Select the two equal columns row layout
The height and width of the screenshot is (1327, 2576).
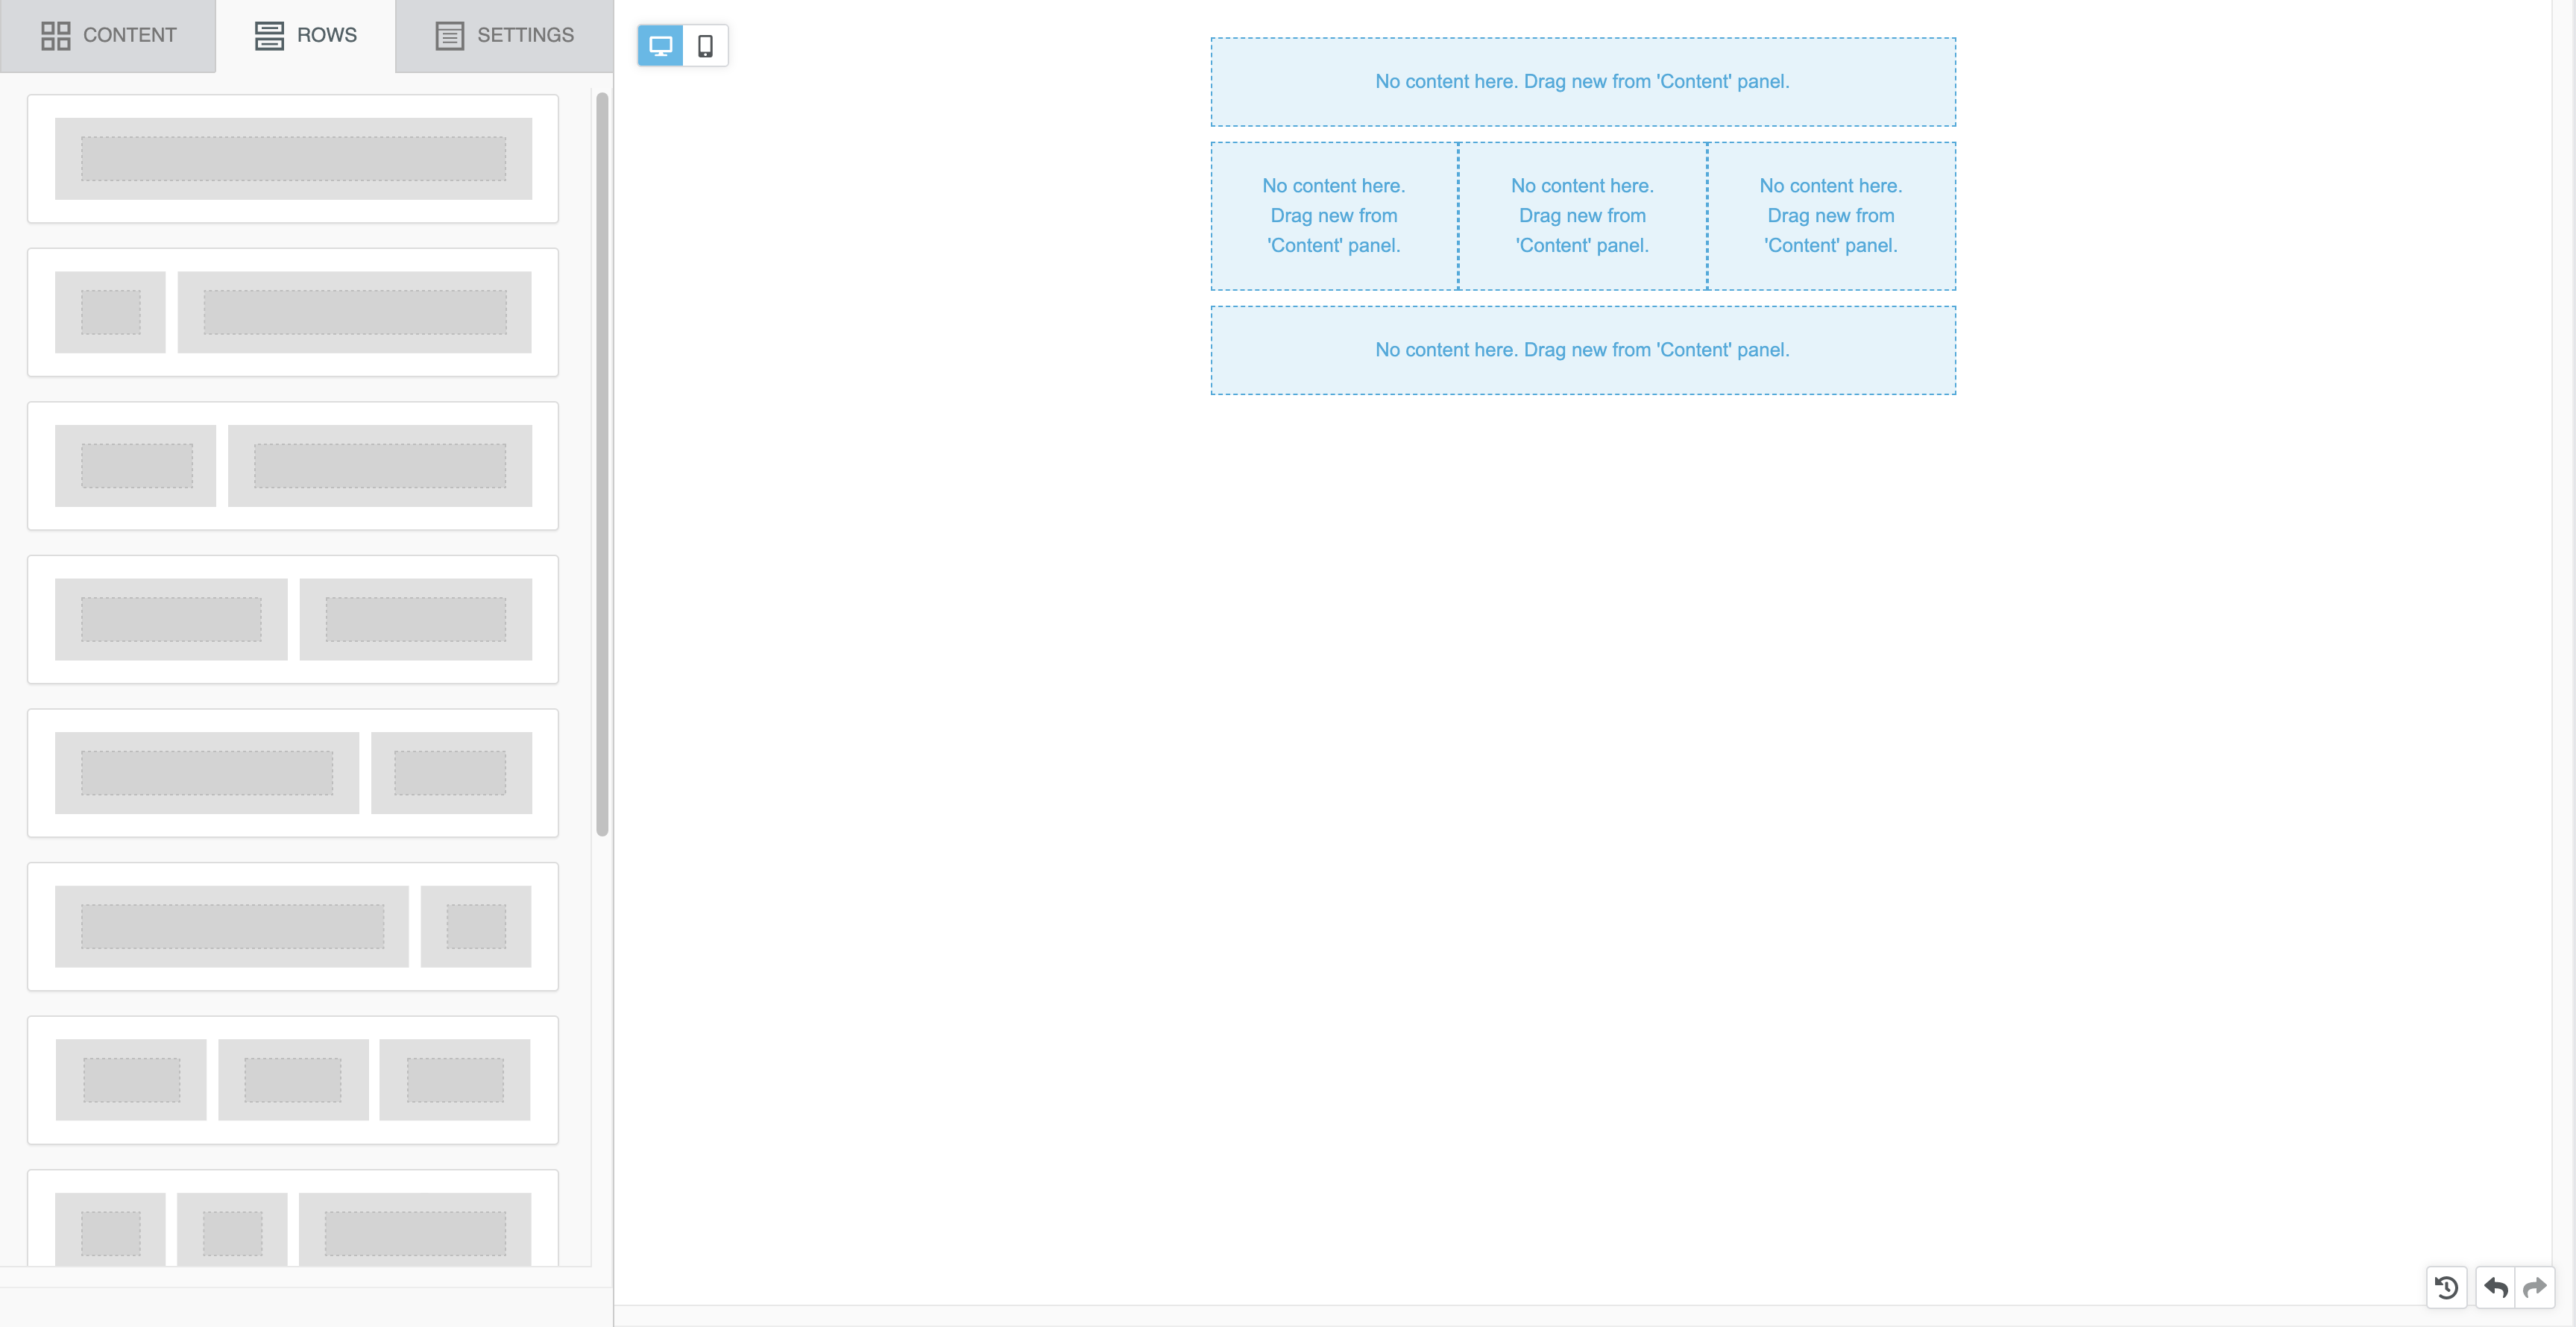coord(293,619)
